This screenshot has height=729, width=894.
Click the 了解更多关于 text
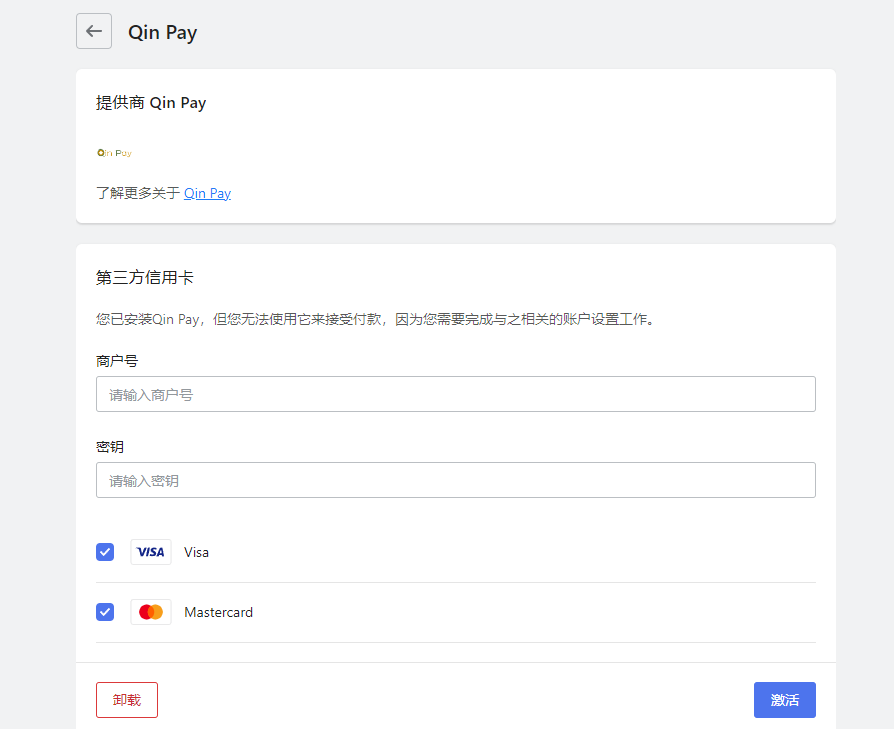[x=138, y=193]
